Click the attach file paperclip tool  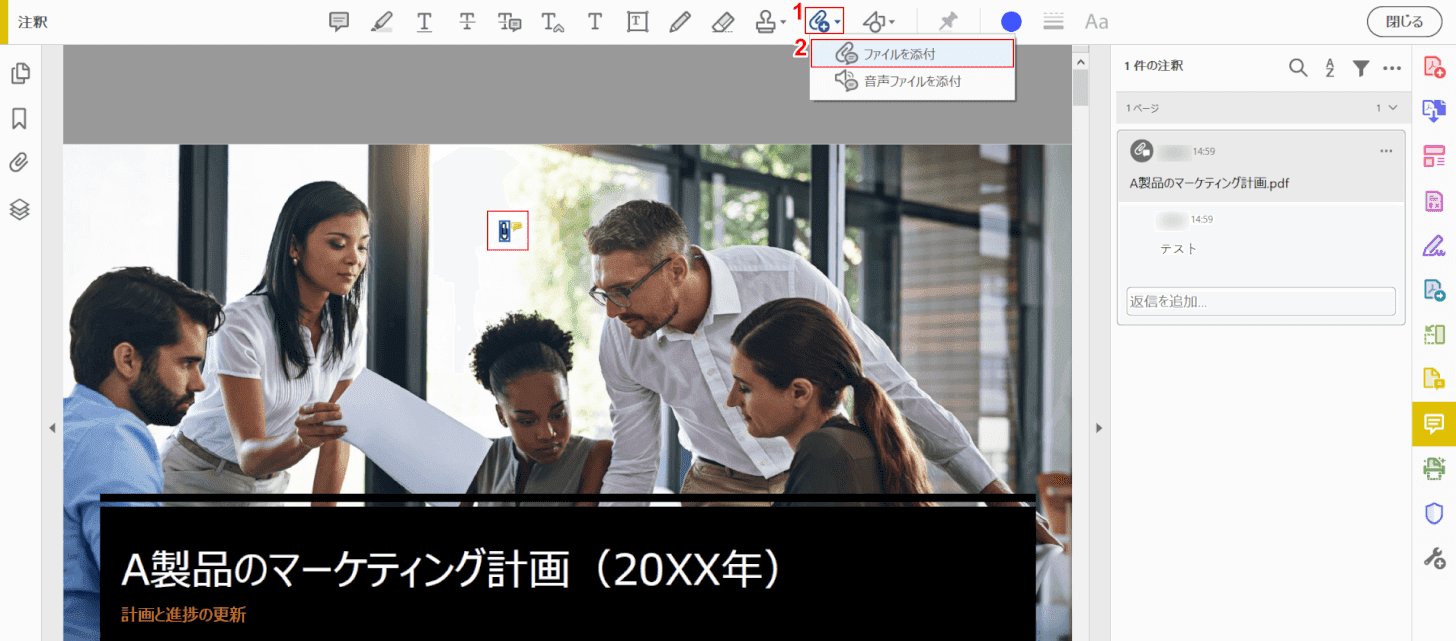coord(820,21)
